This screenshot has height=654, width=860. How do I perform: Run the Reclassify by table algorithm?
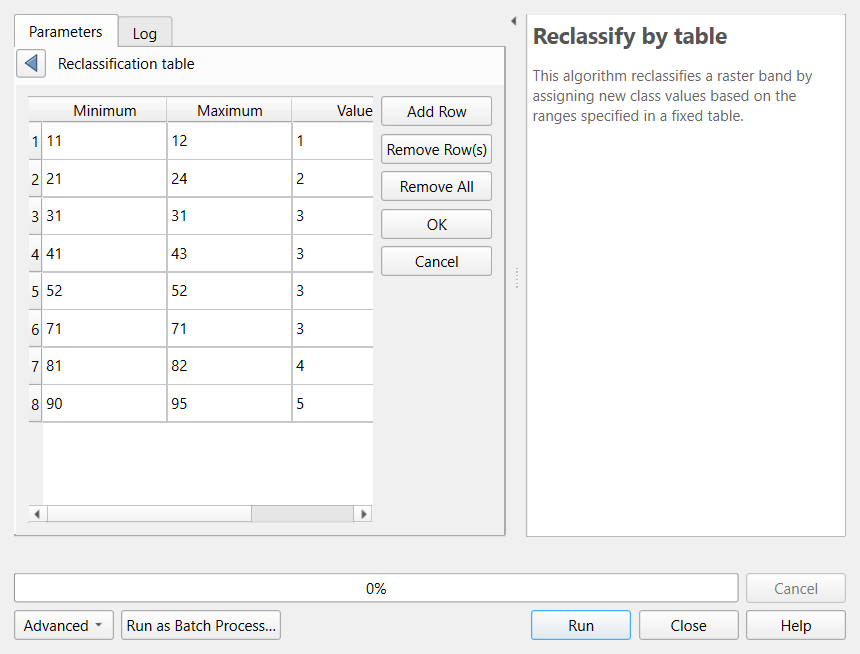pos(581,625)
